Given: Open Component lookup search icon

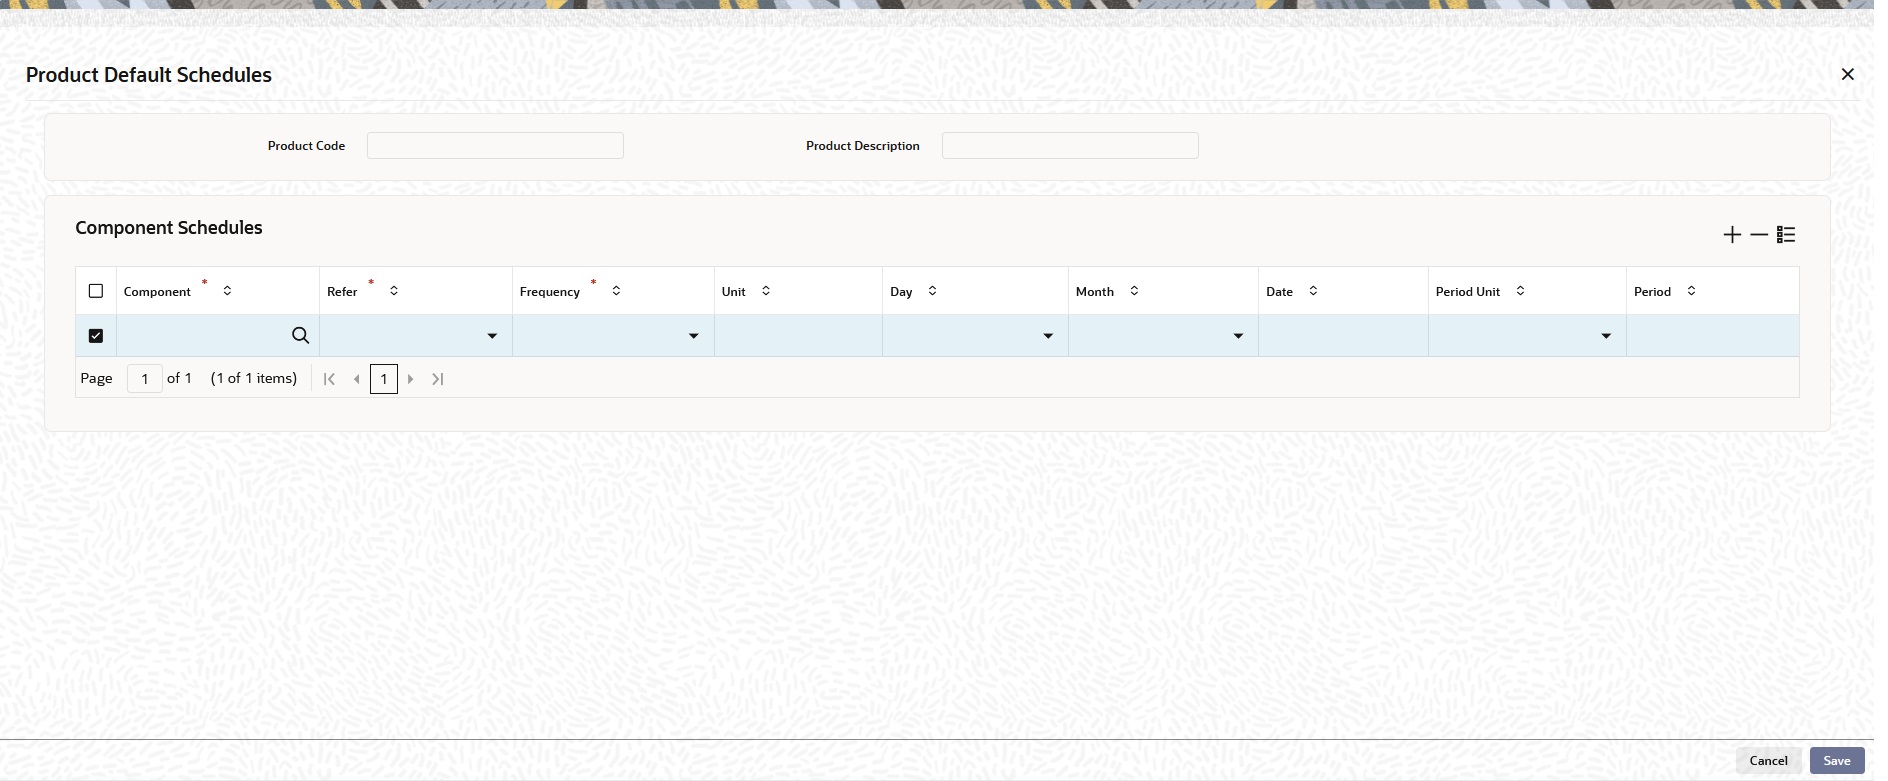Looking at the screenshot, I should [x=300, y=336].
